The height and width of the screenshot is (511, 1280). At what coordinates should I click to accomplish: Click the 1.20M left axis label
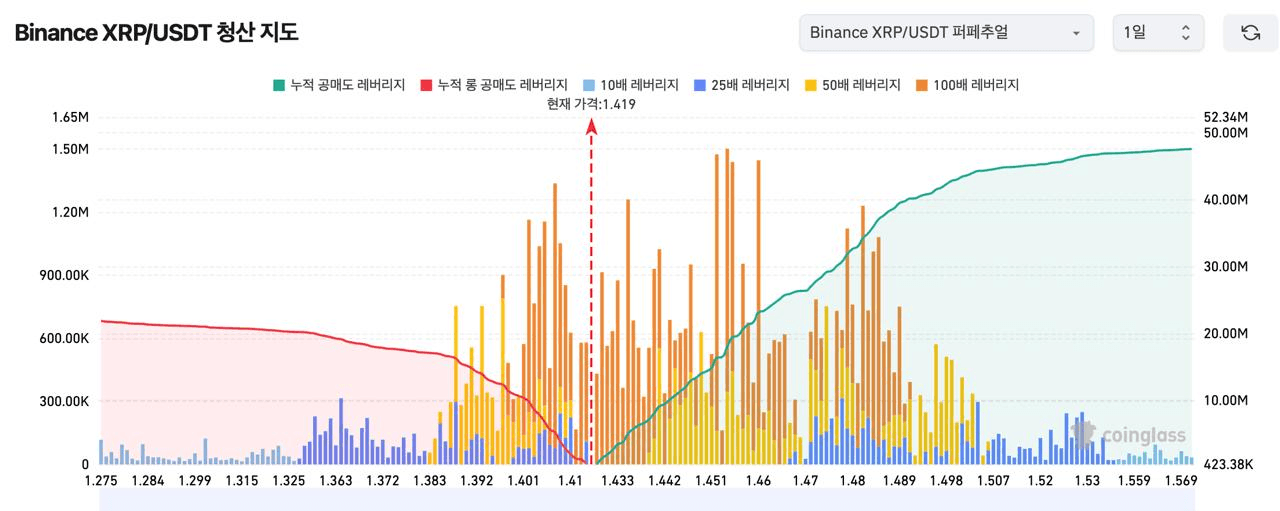click(x=70, y=212)
